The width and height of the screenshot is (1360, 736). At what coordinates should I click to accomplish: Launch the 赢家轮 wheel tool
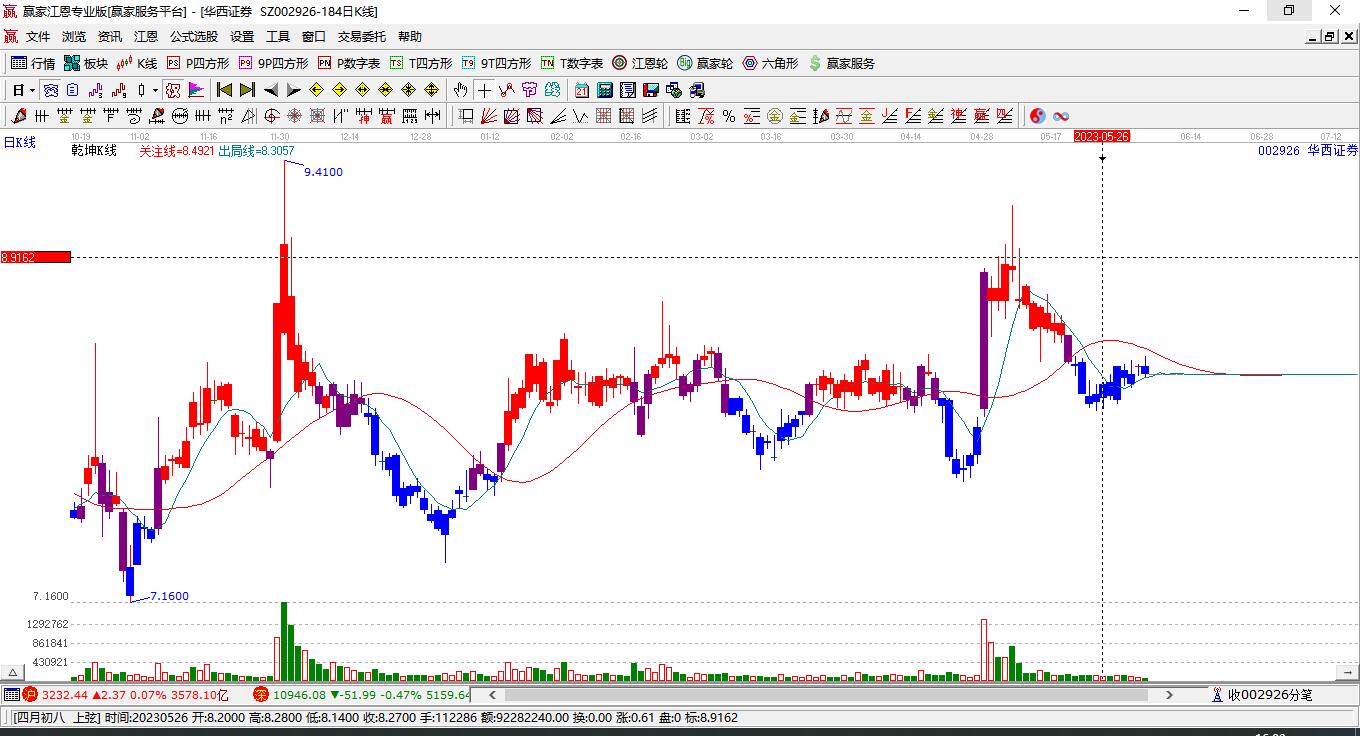click(x=705, y=63)
